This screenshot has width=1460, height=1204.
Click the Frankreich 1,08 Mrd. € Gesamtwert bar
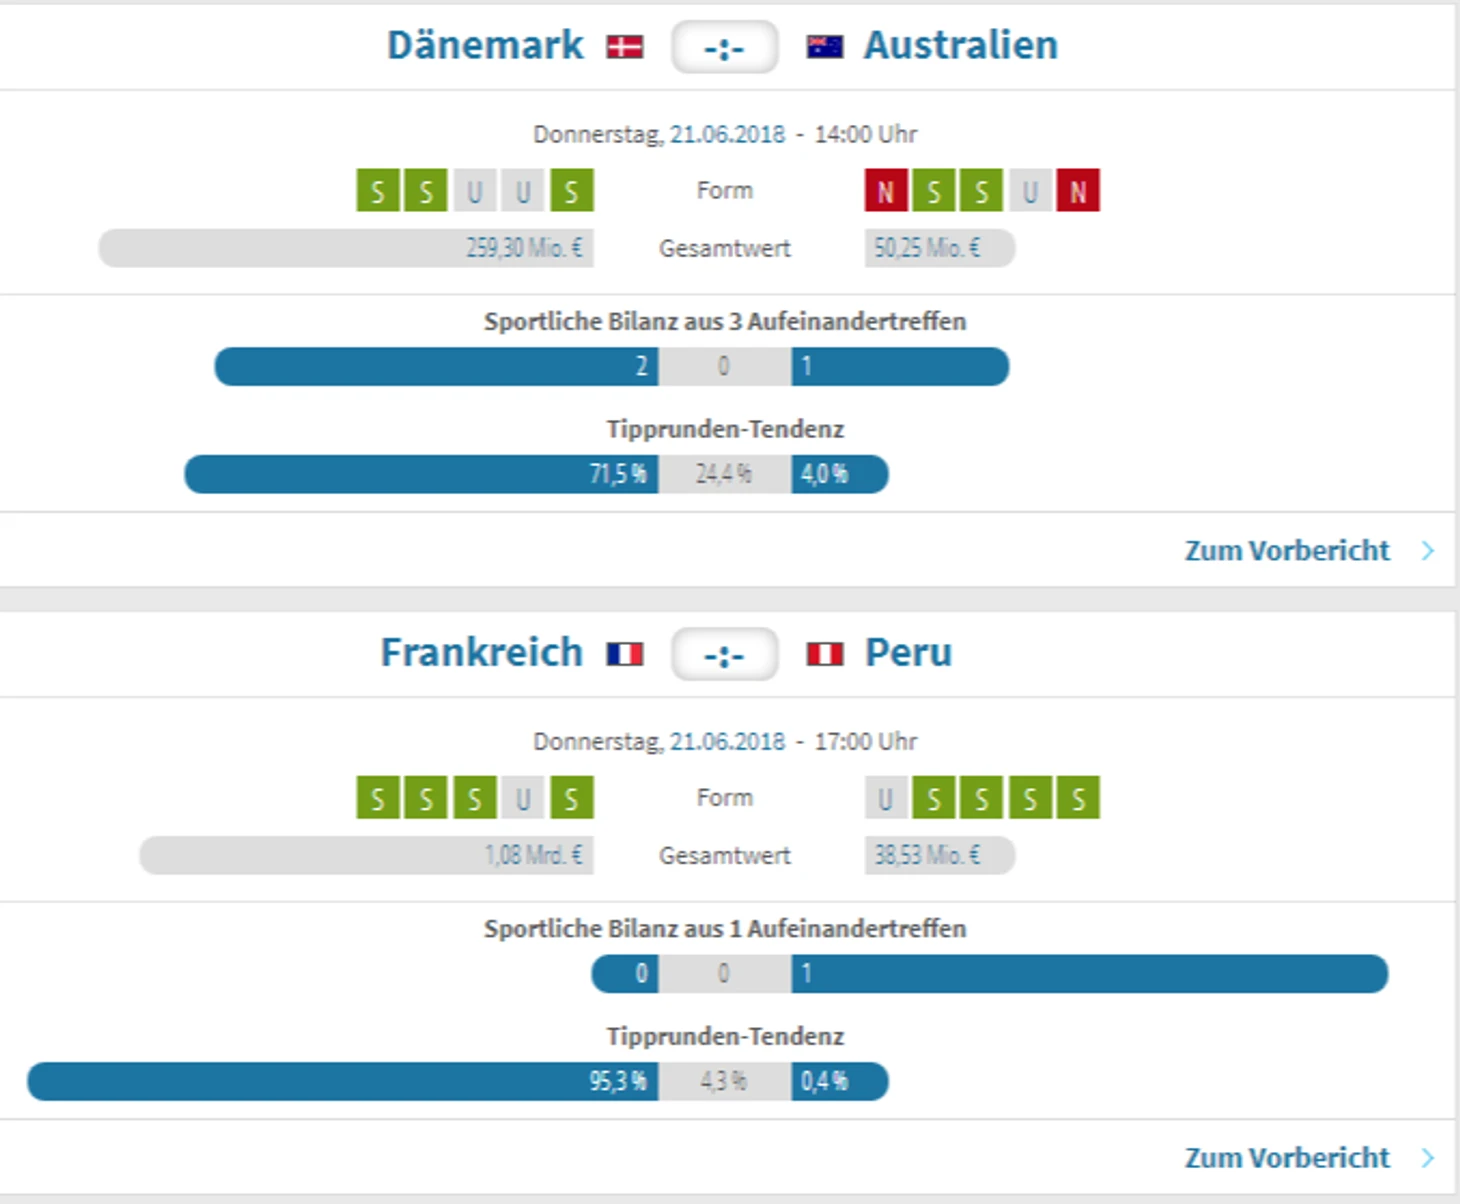click(366, 855)
